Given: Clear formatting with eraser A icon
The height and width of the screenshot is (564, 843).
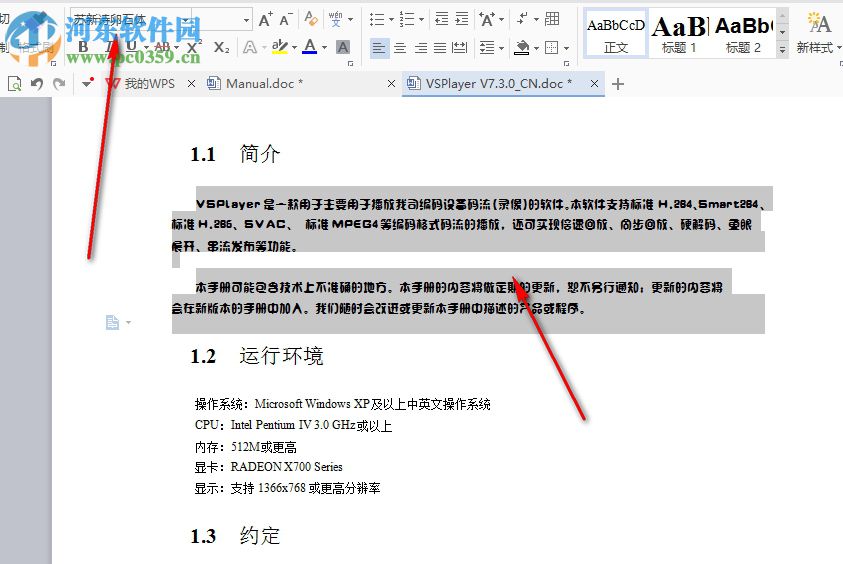Looking at the screenshot, I should point(311,19).
